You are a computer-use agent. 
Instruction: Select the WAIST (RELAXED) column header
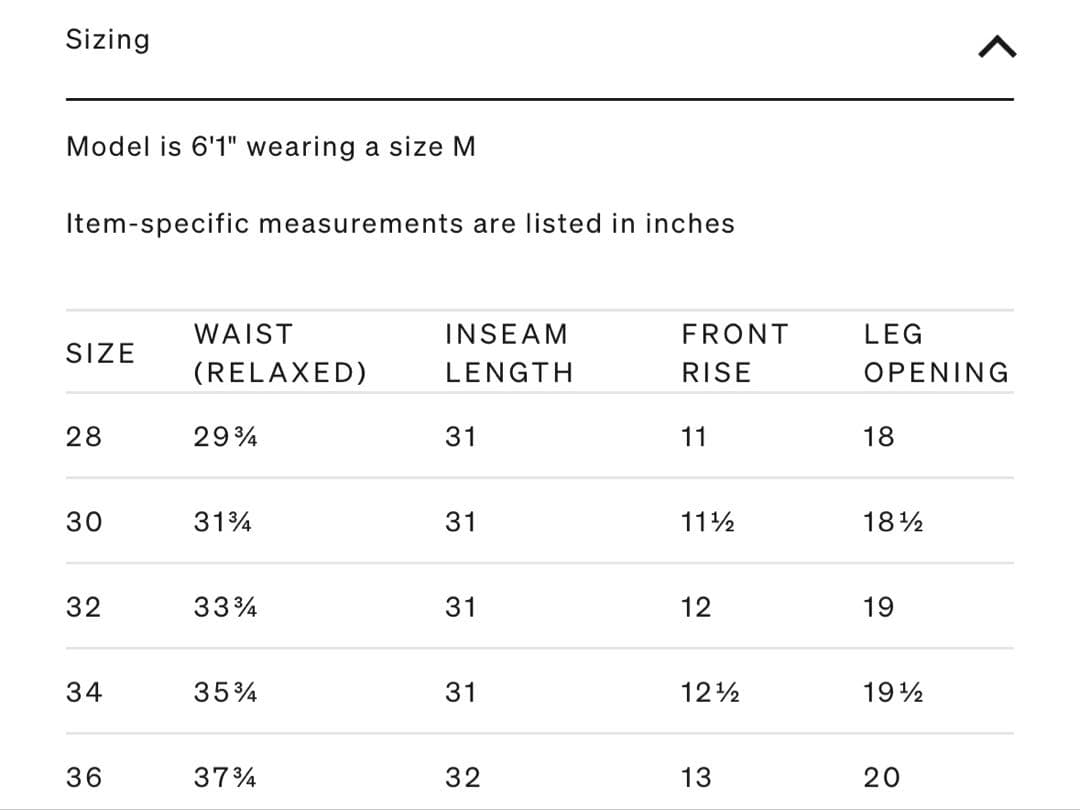pos(280,353)
